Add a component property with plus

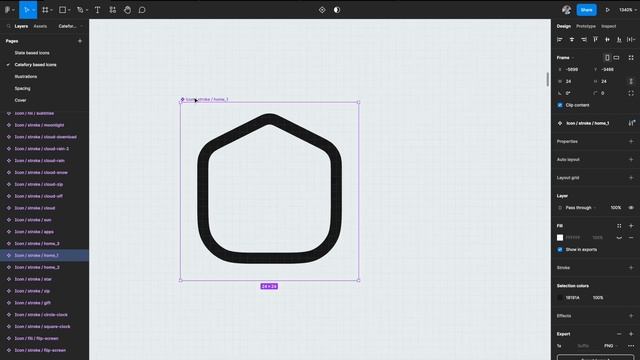coord(631,141)
